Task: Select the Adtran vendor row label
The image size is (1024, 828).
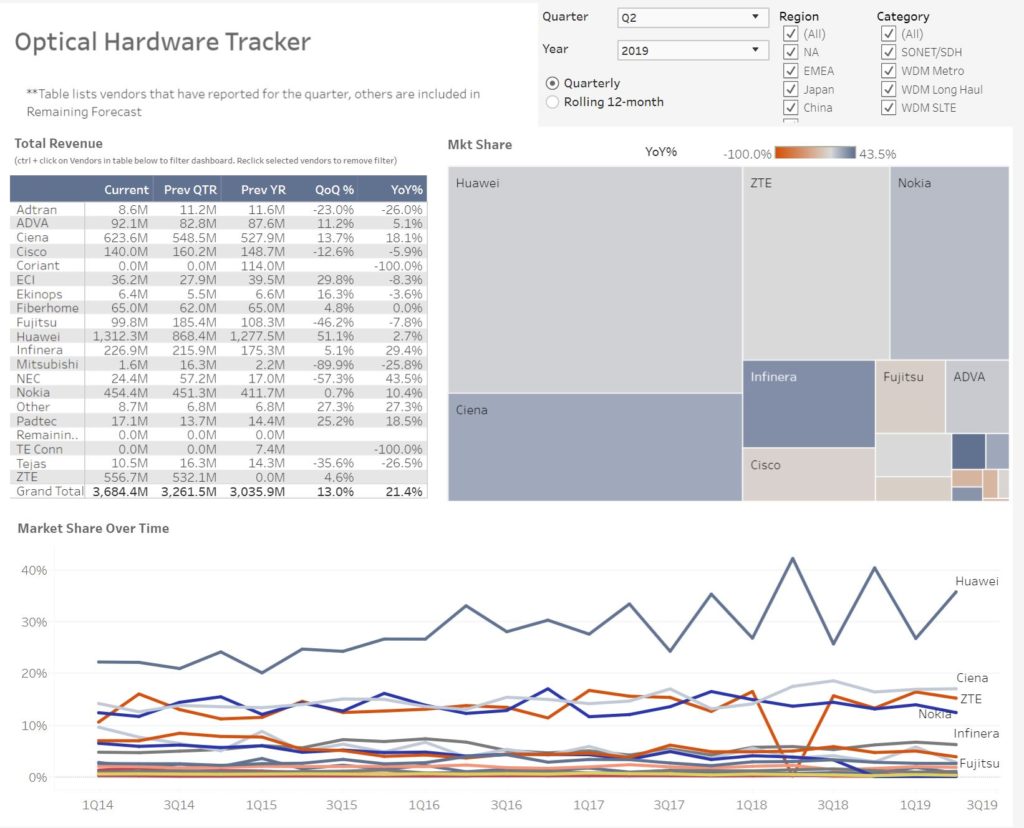Action: (37, 210)
